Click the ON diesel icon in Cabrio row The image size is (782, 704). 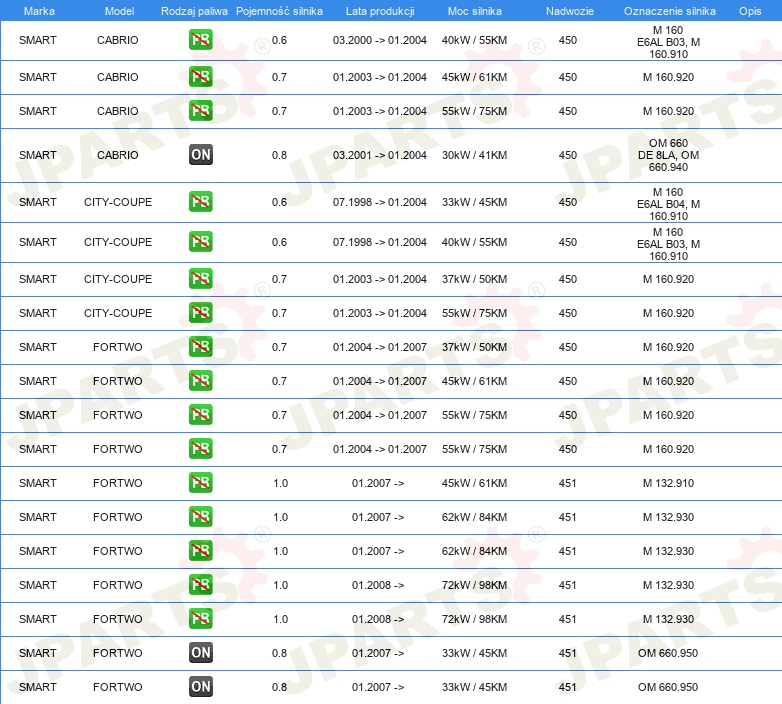pos(201,155)
